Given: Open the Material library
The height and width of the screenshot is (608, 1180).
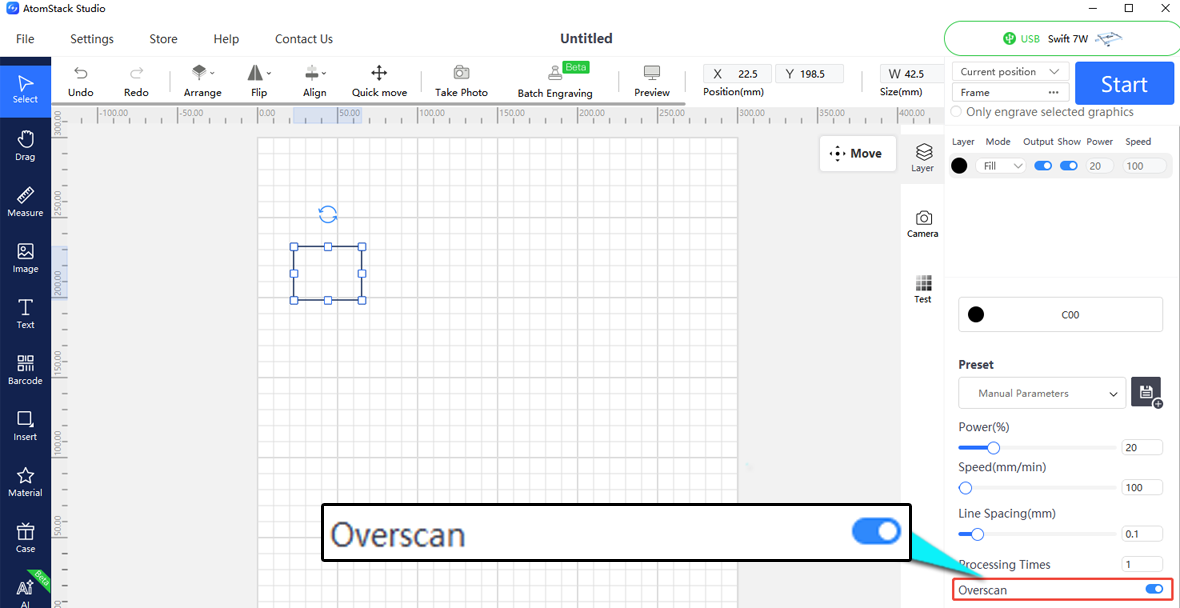Looking at the screenshot, I should click(26, 482).
